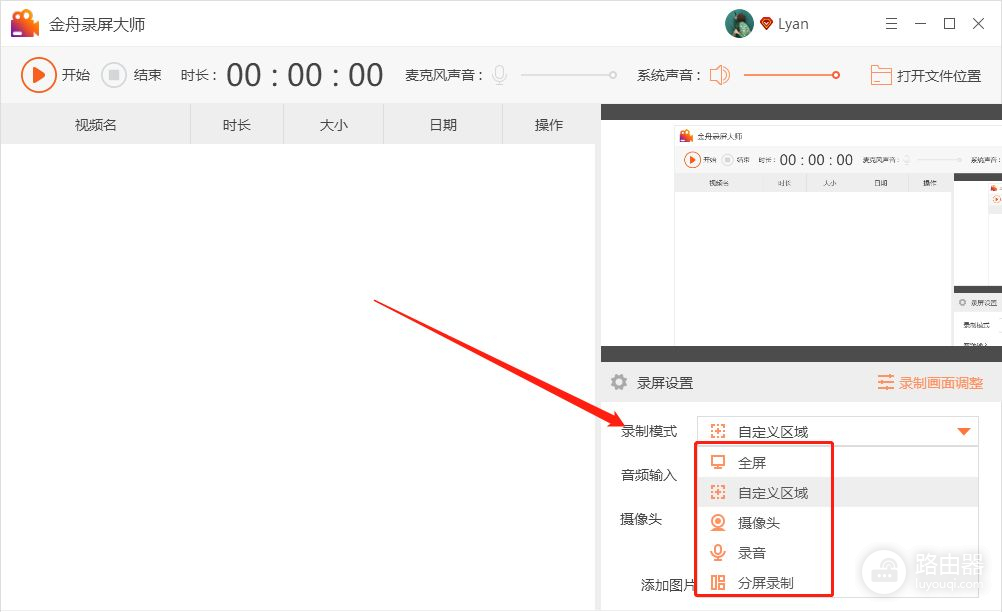Click the 视频名 column header
1002x612 pixels.
pyautogui.click(x=96, y=125)
